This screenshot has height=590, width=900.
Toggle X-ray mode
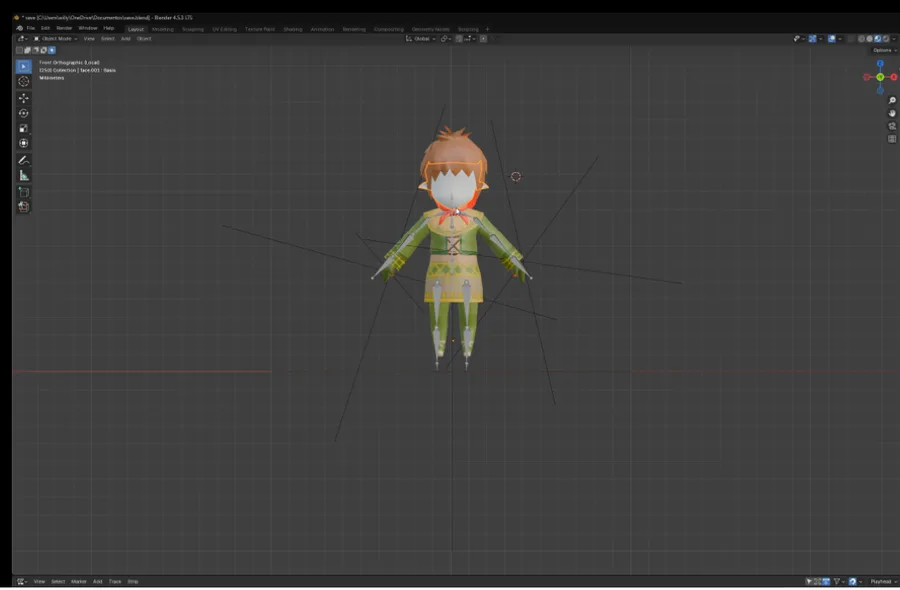coord(850,38)
